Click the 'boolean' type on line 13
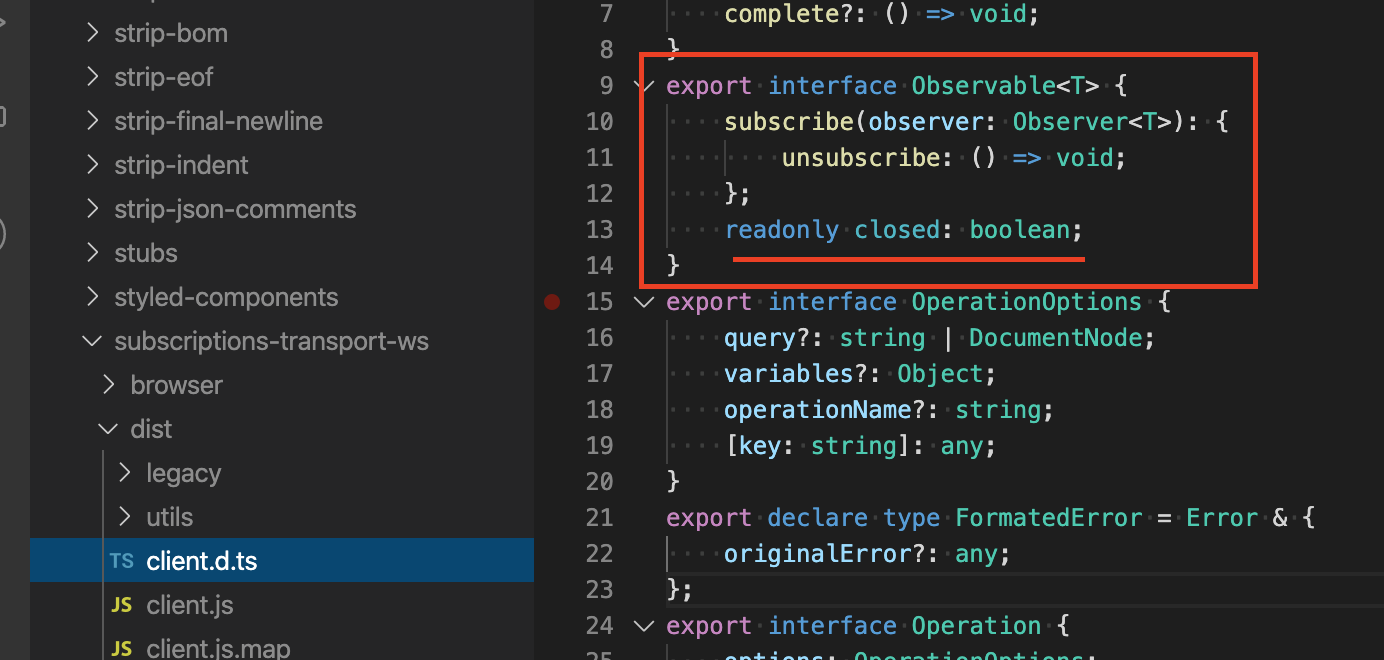Image resolution: width=1384 pixels, height=660 pixels. click(x=1020, y=230)
